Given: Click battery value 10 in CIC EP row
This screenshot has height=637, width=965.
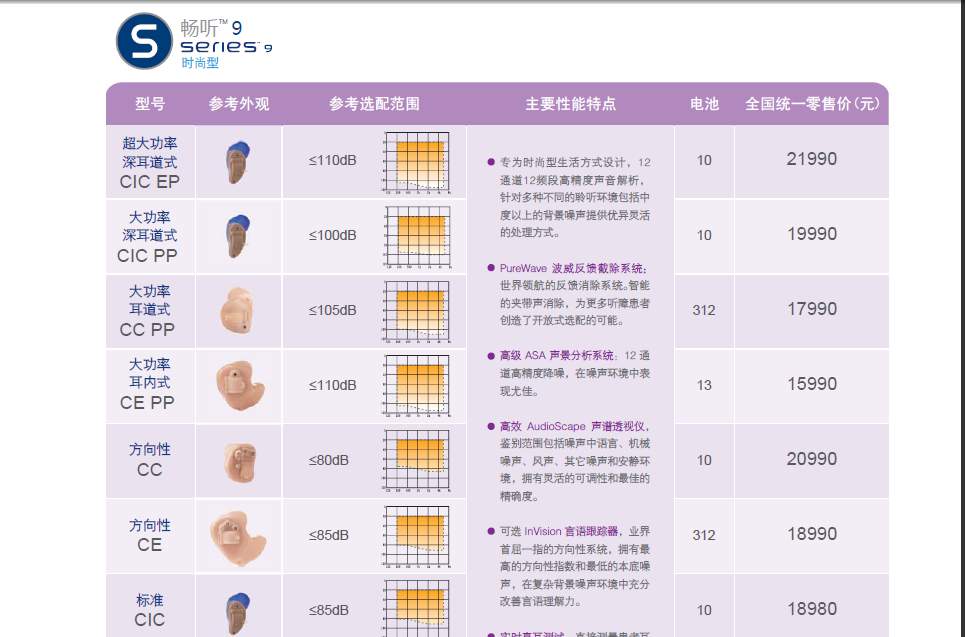Looking at the screenshot, I should (x=704, y=161).
